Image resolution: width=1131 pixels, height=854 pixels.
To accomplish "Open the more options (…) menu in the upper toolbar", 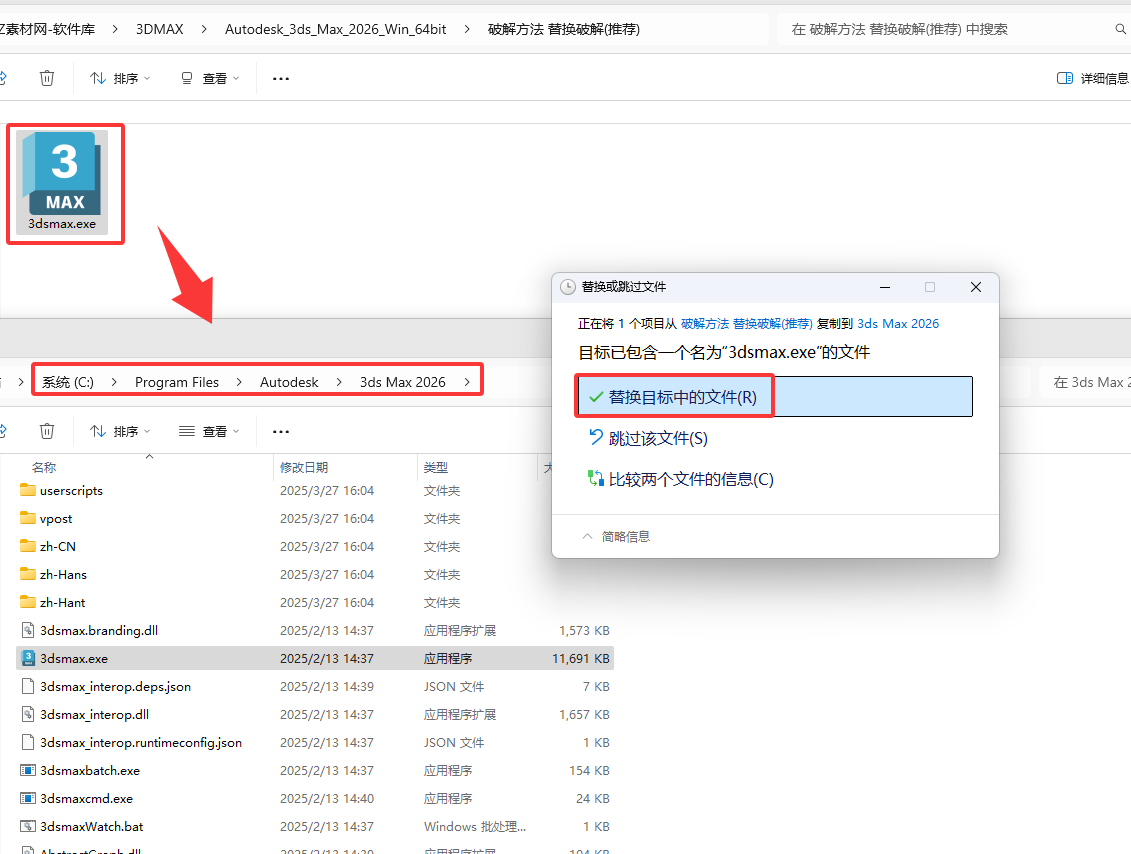I will tap(281, 78).
